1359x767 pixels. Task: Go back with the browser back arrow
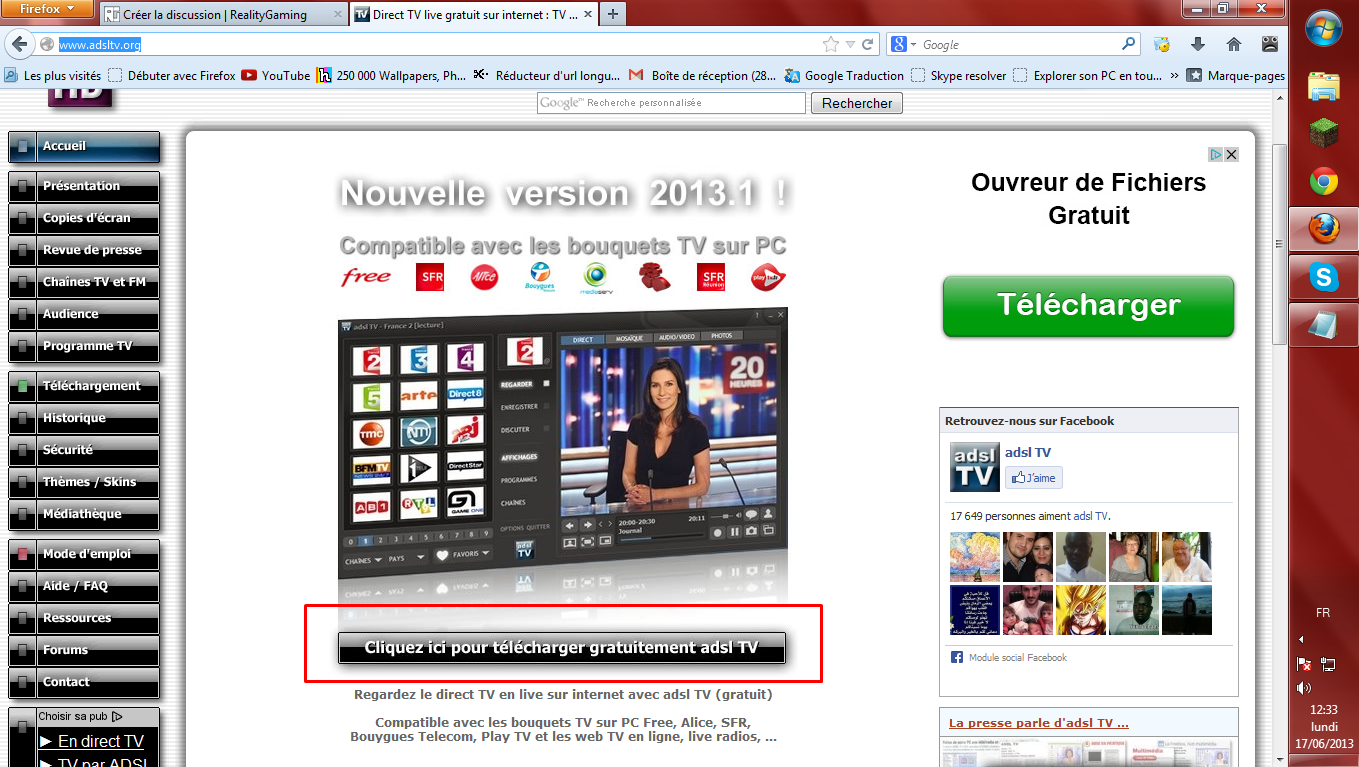pos(19,44)
